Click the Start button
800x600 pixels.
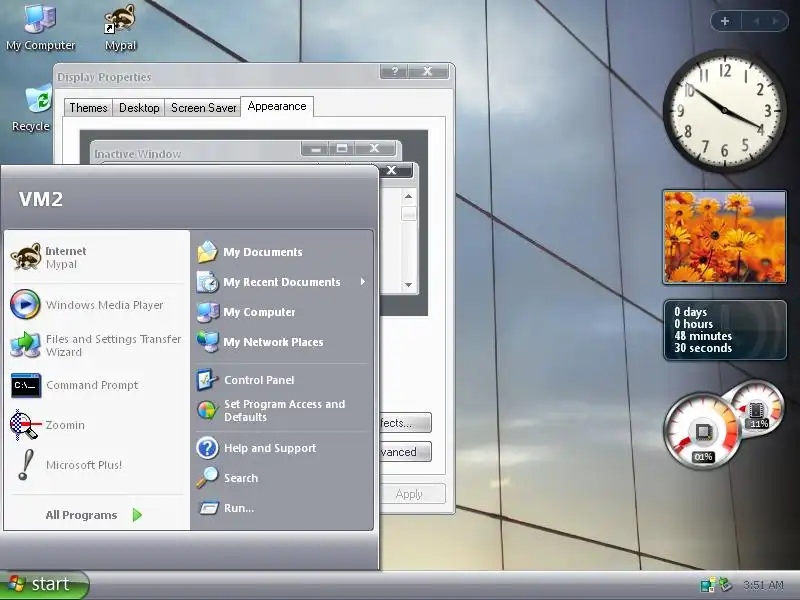tap(44, 584)
